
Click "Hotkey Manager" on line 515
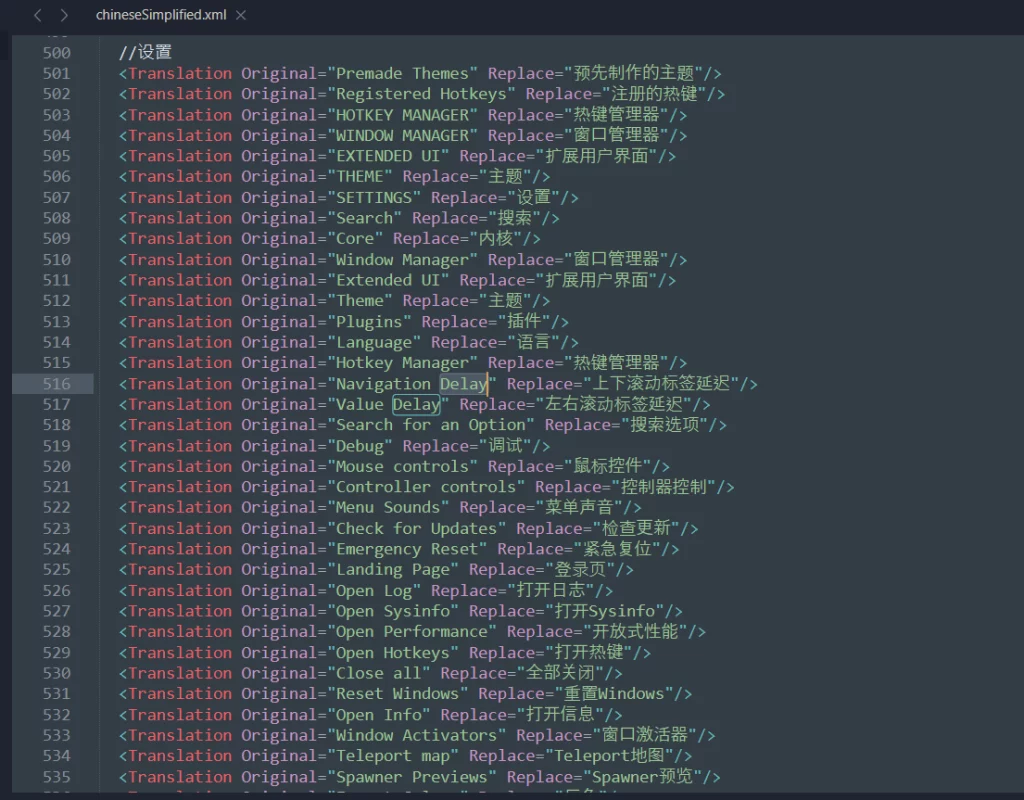[402, 362]
